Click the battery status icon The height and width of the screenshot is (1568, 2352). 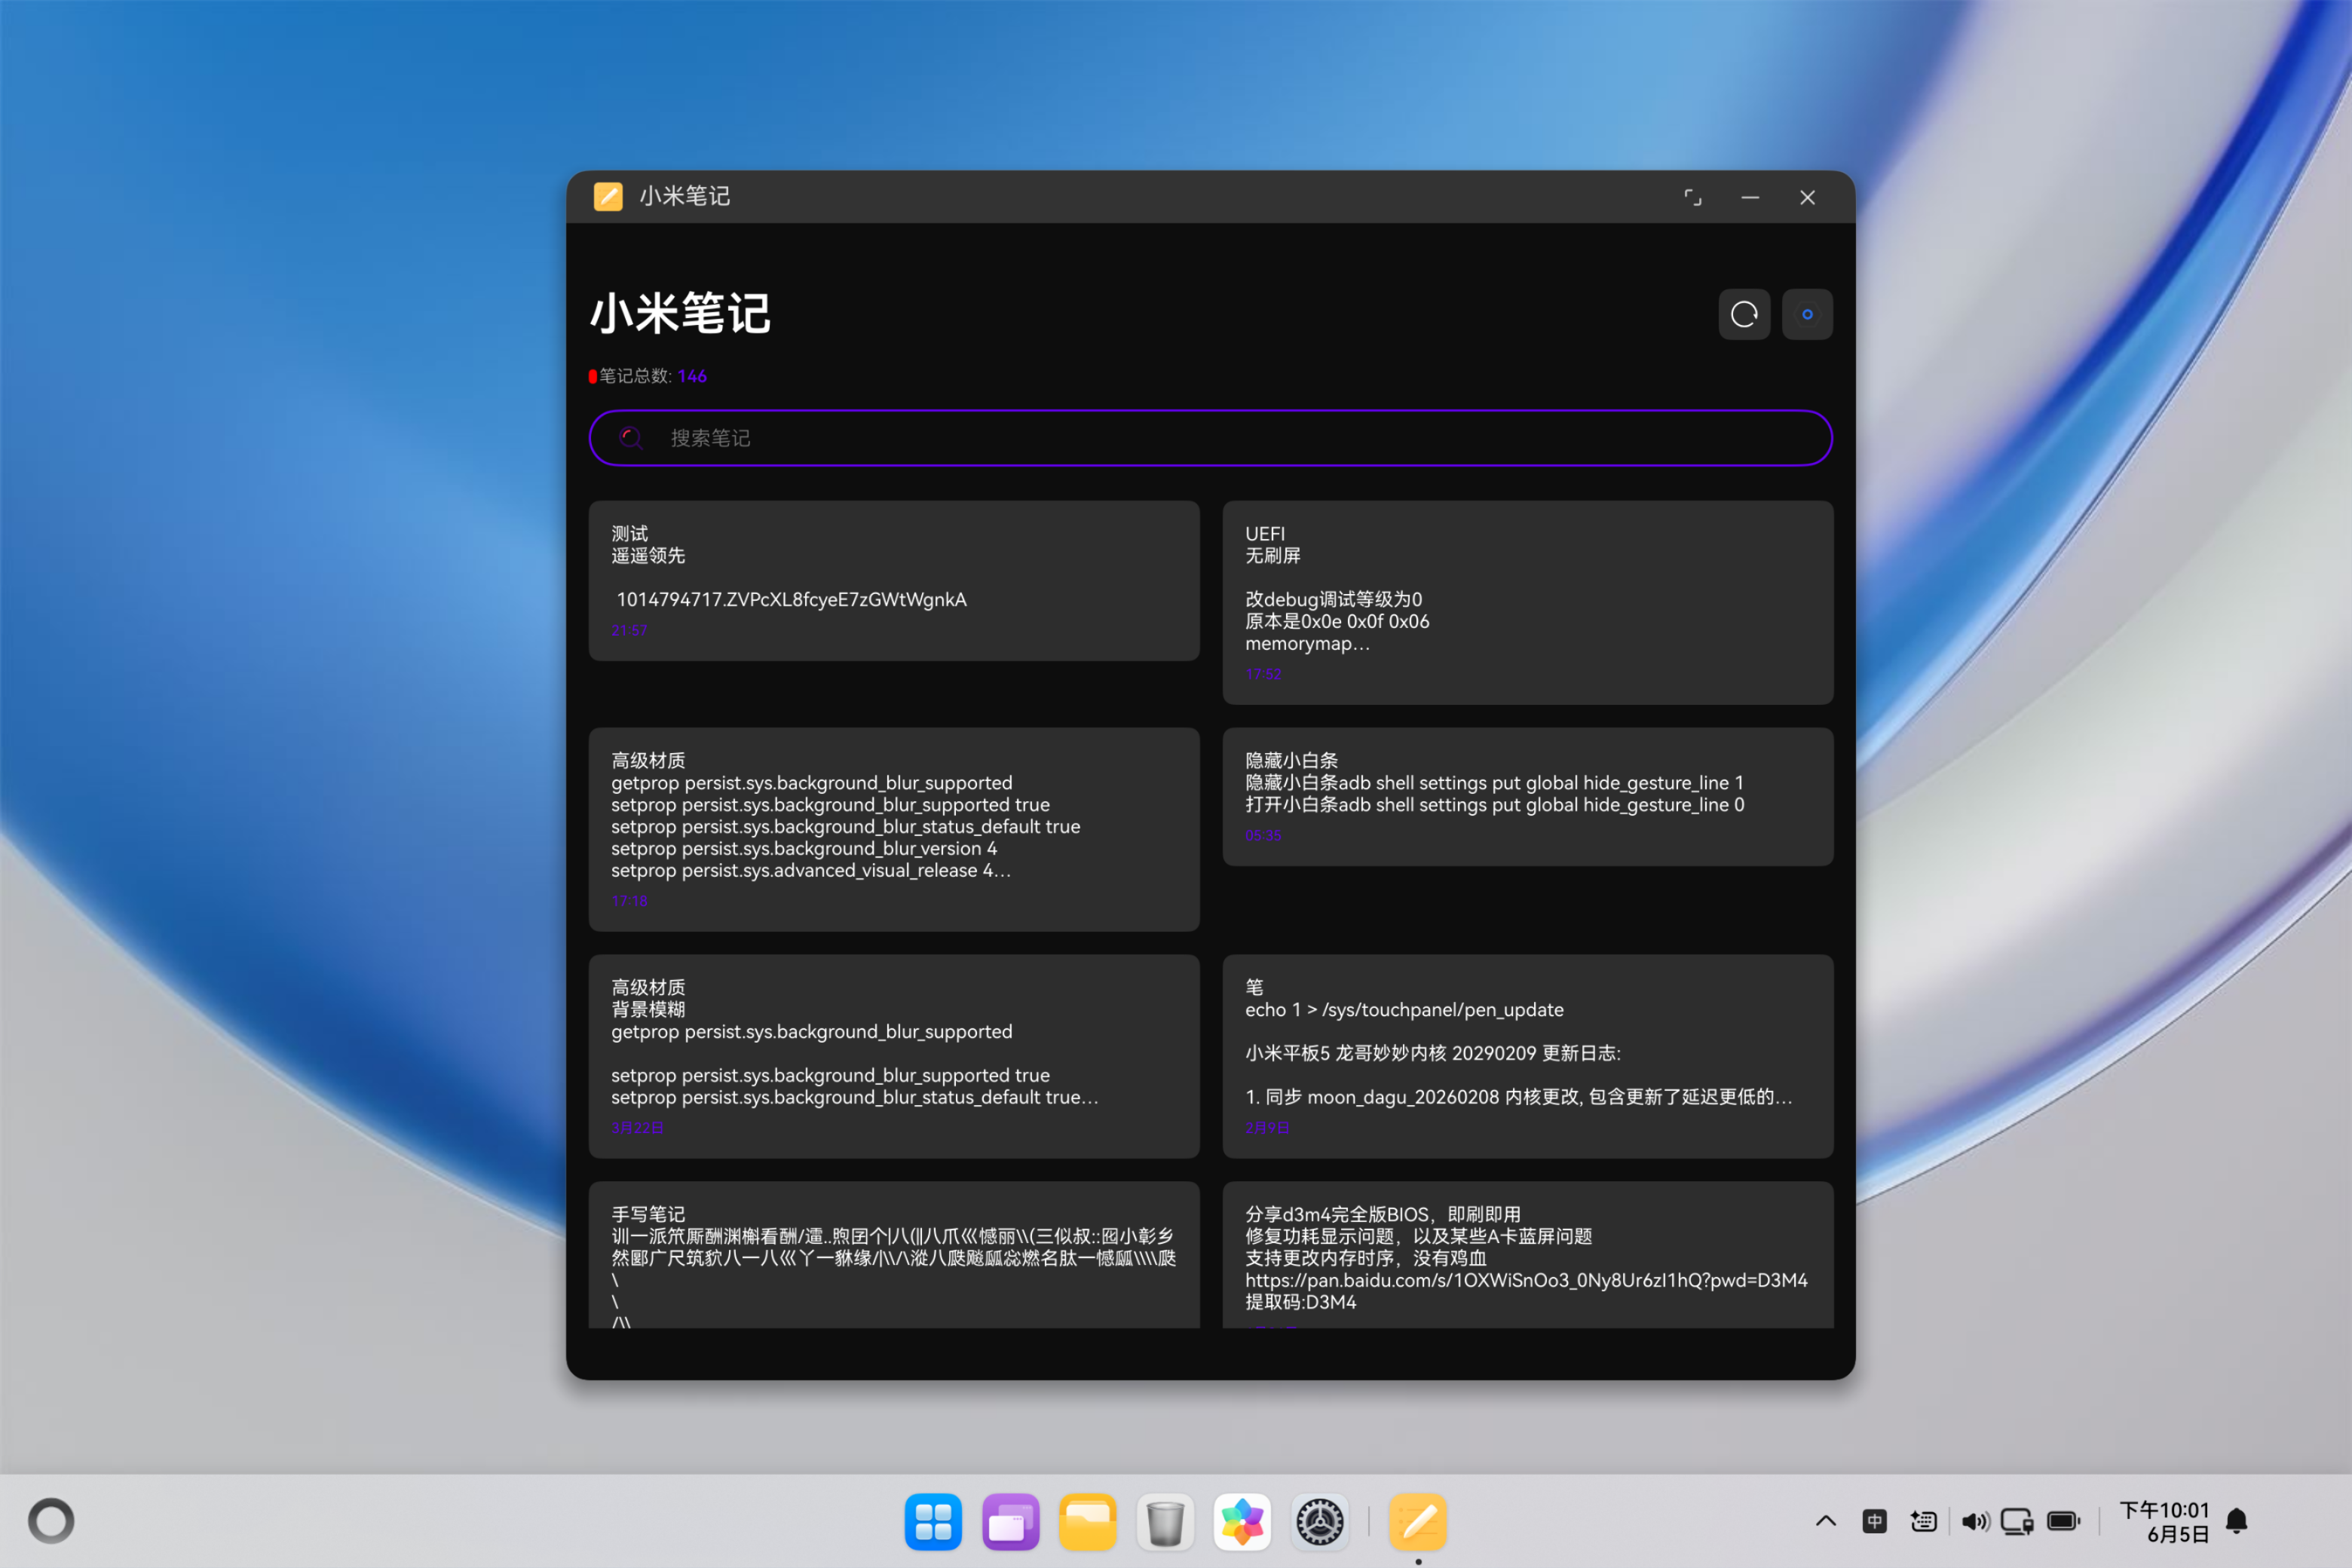(2064, 1521)
